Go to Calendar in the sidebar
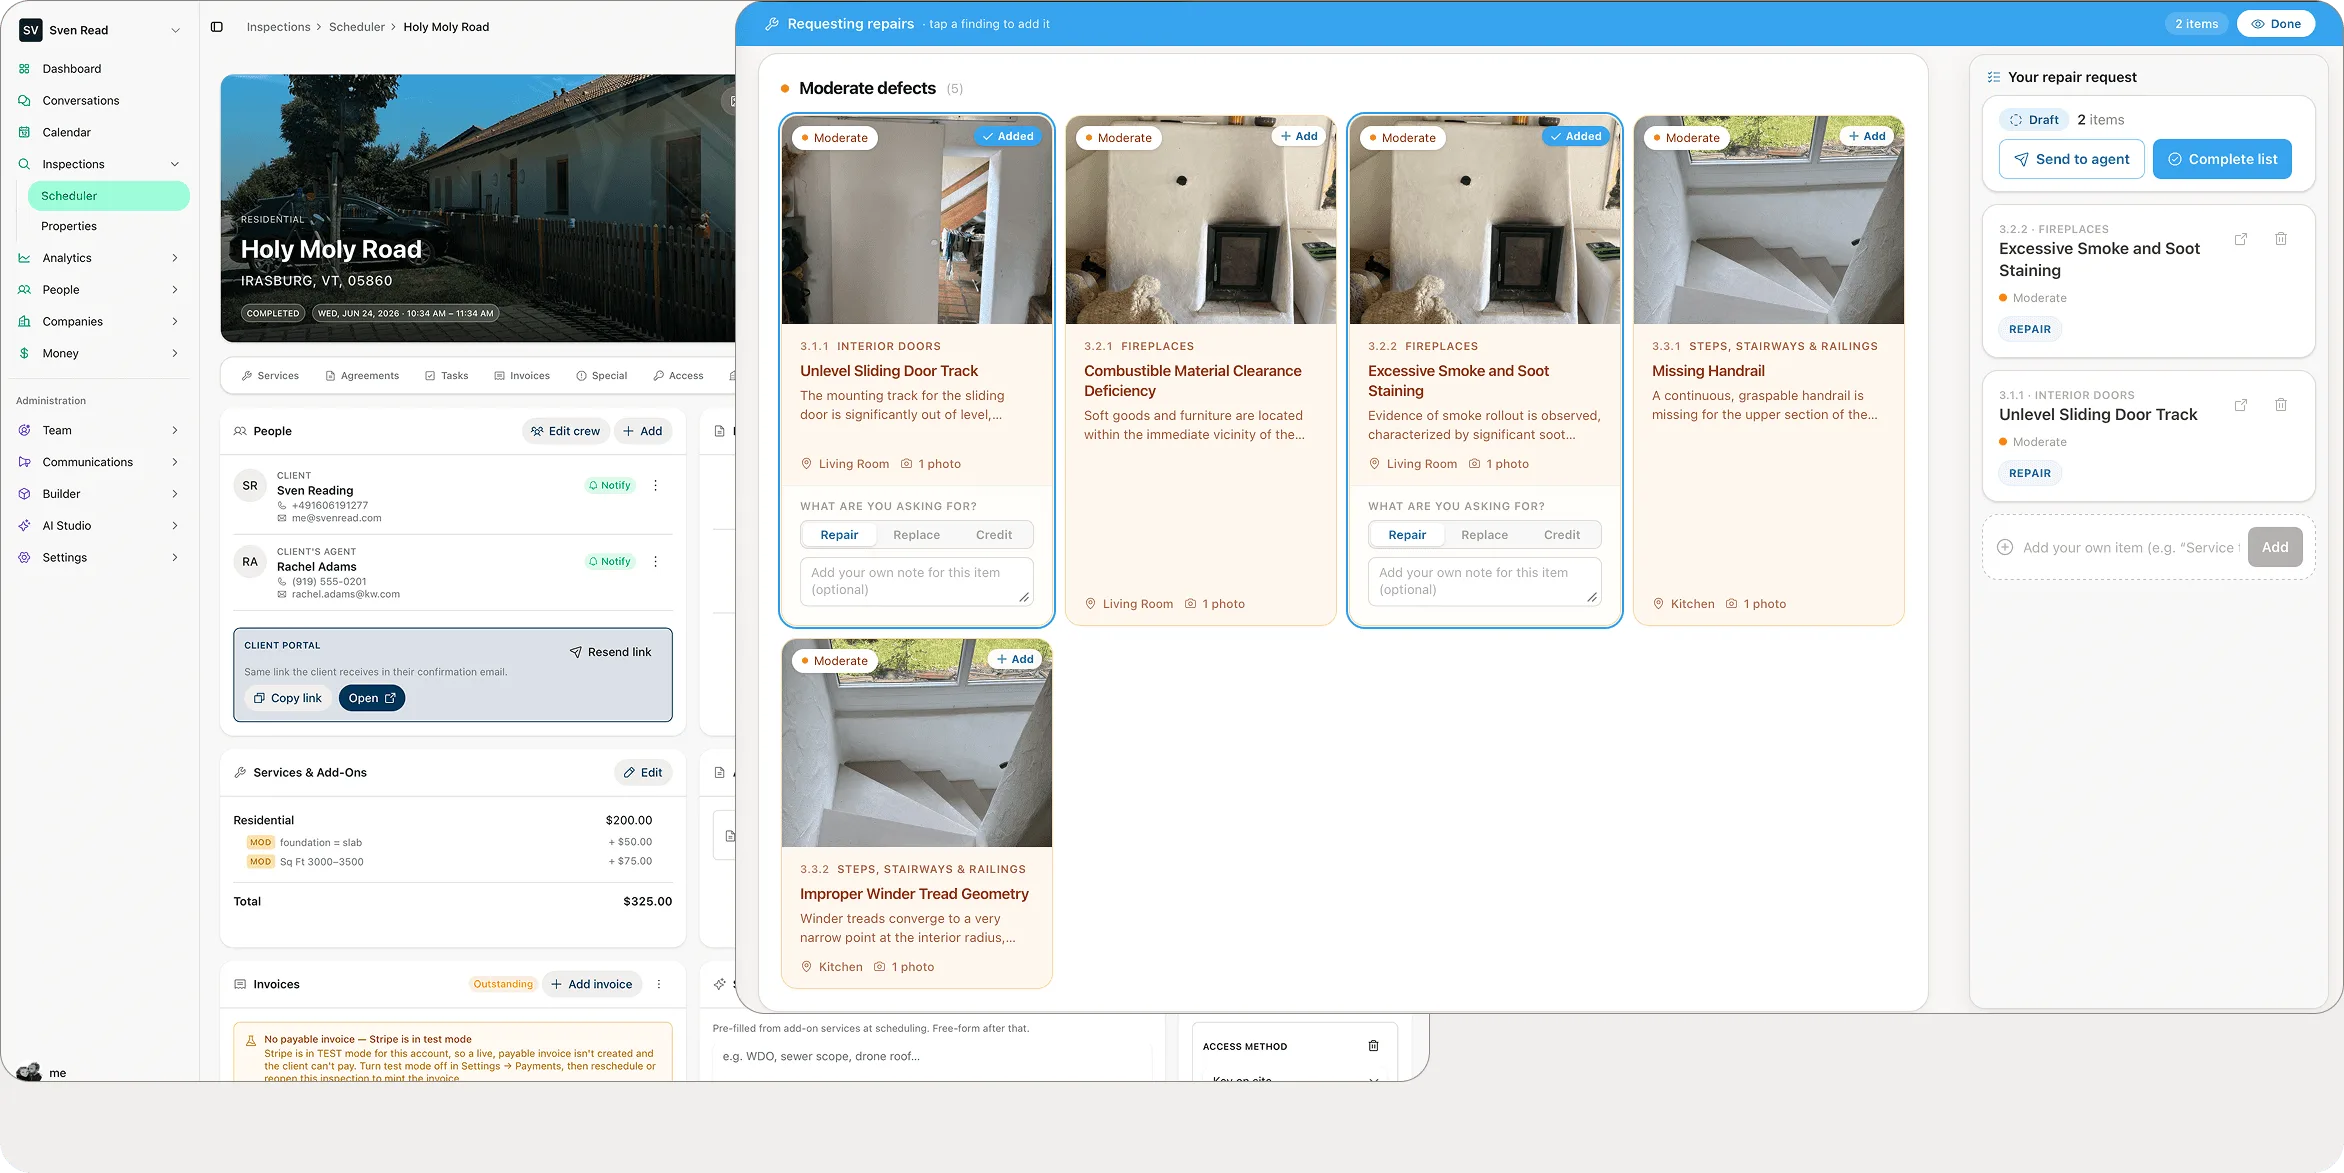This screenshot has width=2344, height=1173. coord(66,133)
